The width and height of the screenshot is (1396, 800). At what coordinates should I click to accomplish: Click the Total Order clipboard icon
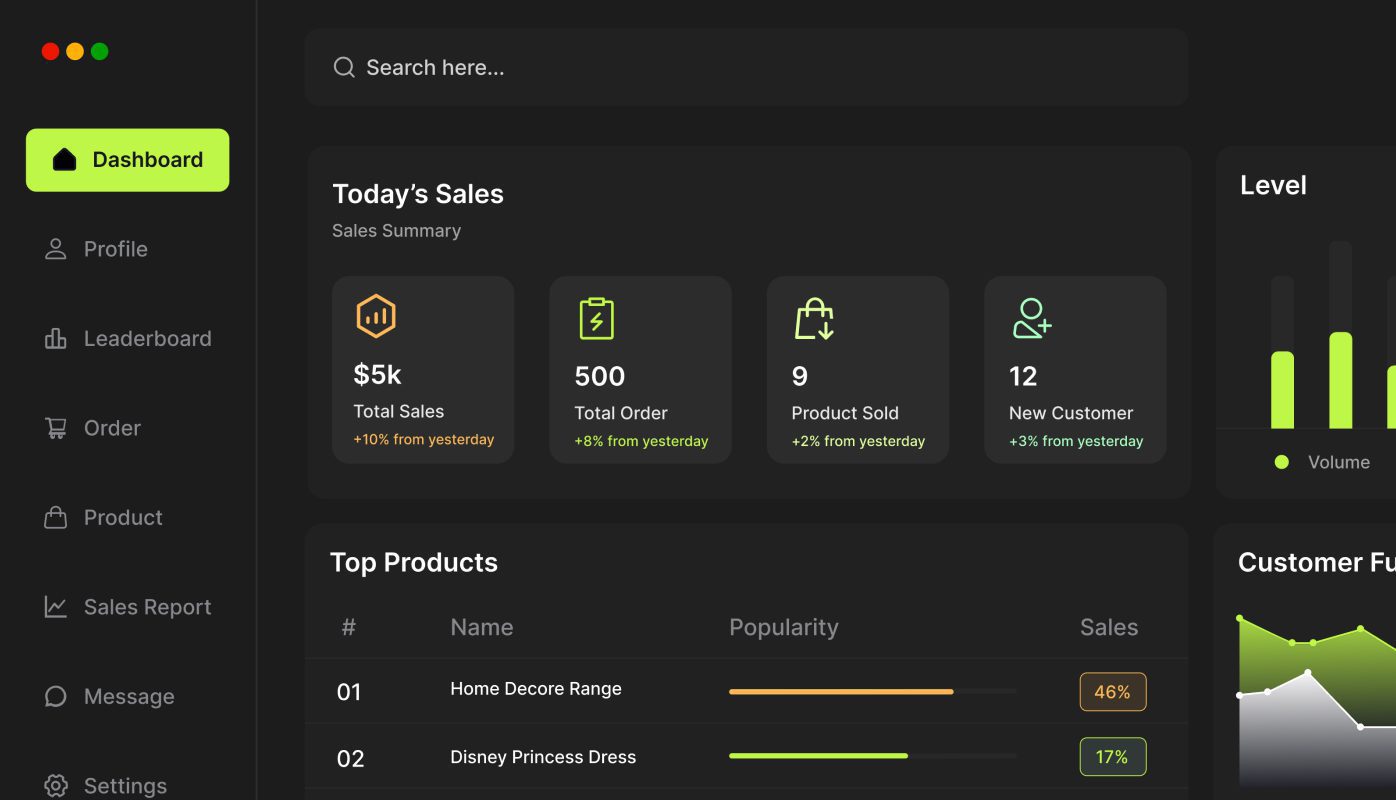coord(597,318)
